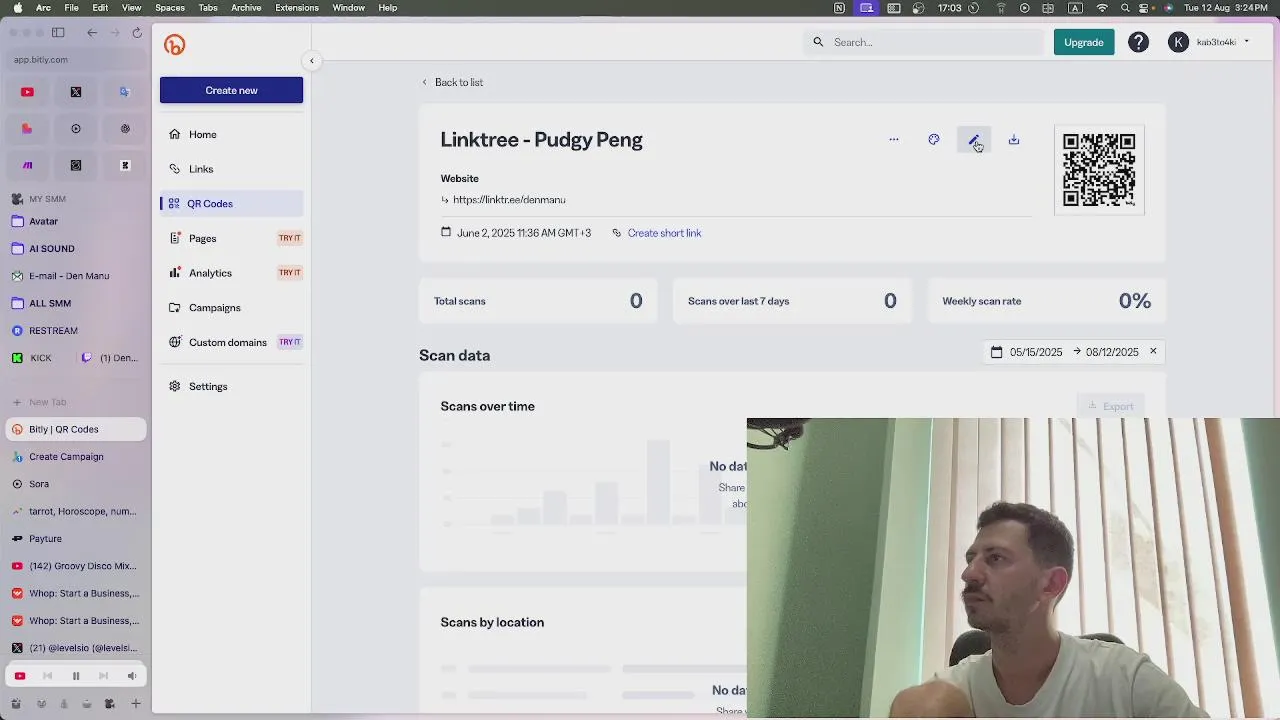
Task: Switch to the @levelsio X tab
Action: [76, 648]
